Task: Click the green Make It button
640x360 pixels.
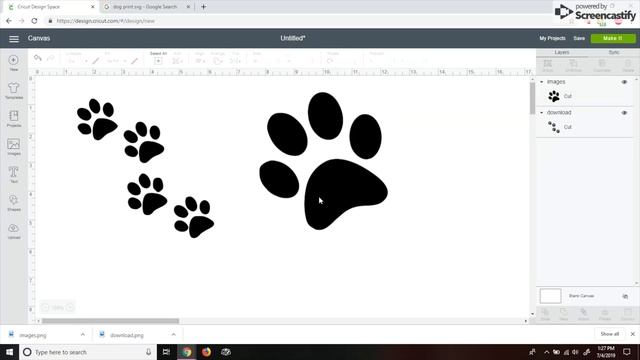Action: point(613,38)
